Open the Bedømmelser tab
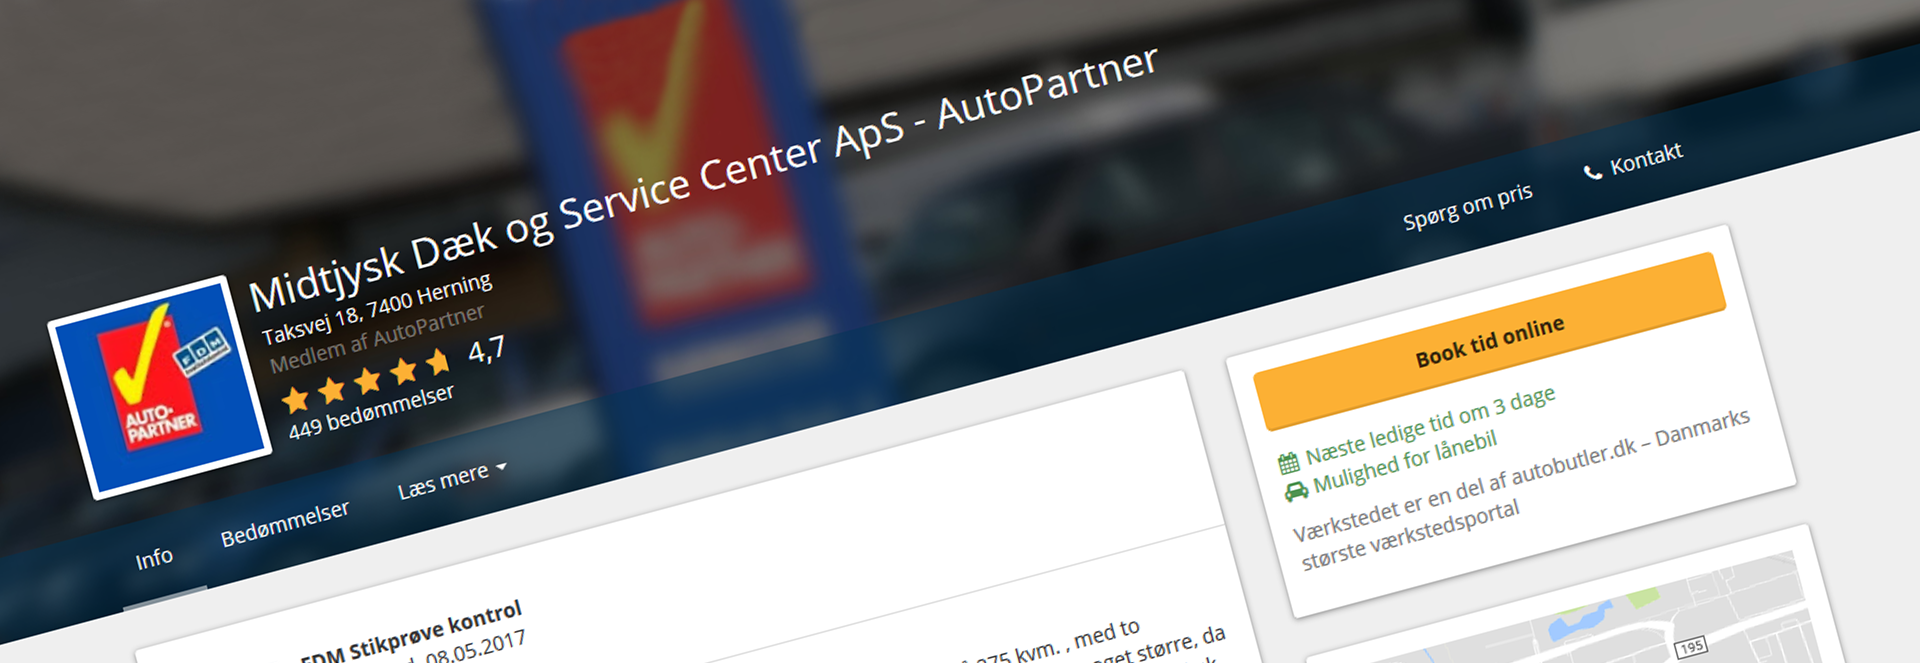The width and height of the screenshot is (1920, 663). coord(285,523)
